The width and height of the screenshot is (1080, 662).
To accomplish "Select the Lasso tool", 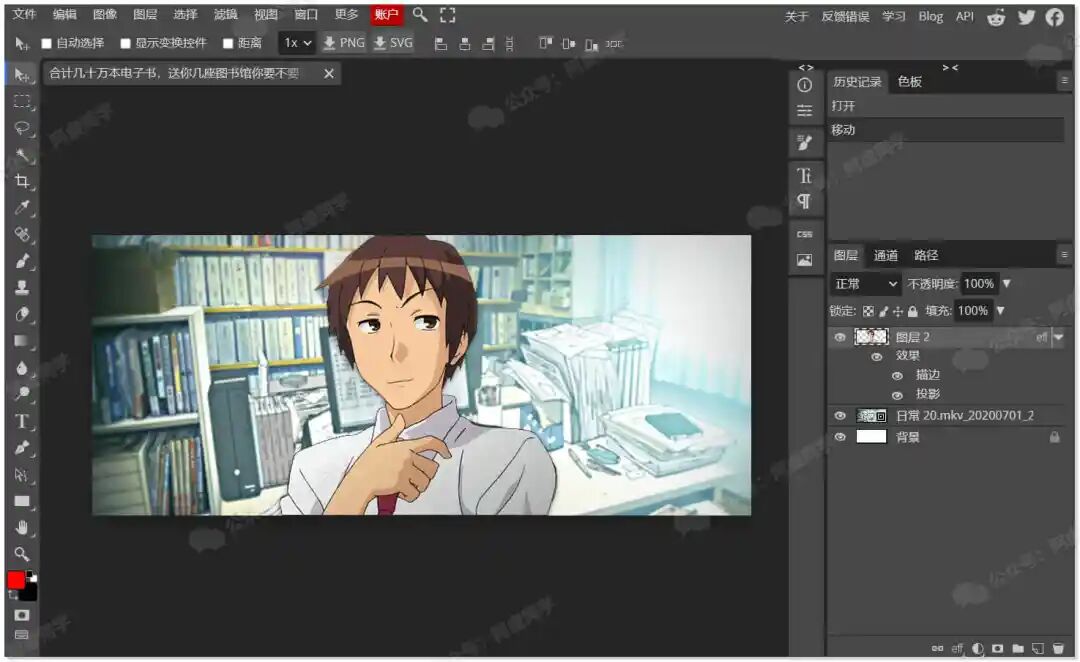I will 22,128.
